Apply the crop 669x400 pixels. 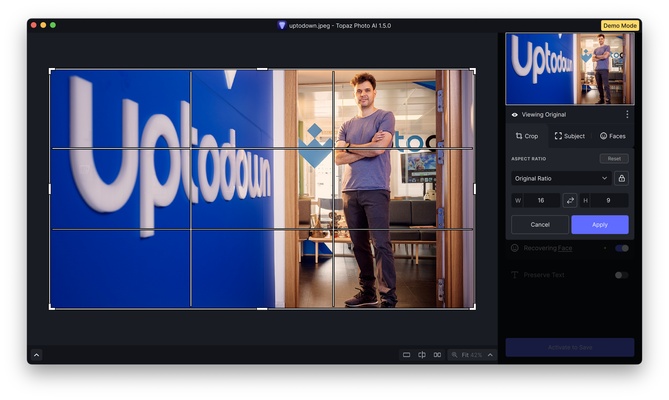click(x=599, y=225)
